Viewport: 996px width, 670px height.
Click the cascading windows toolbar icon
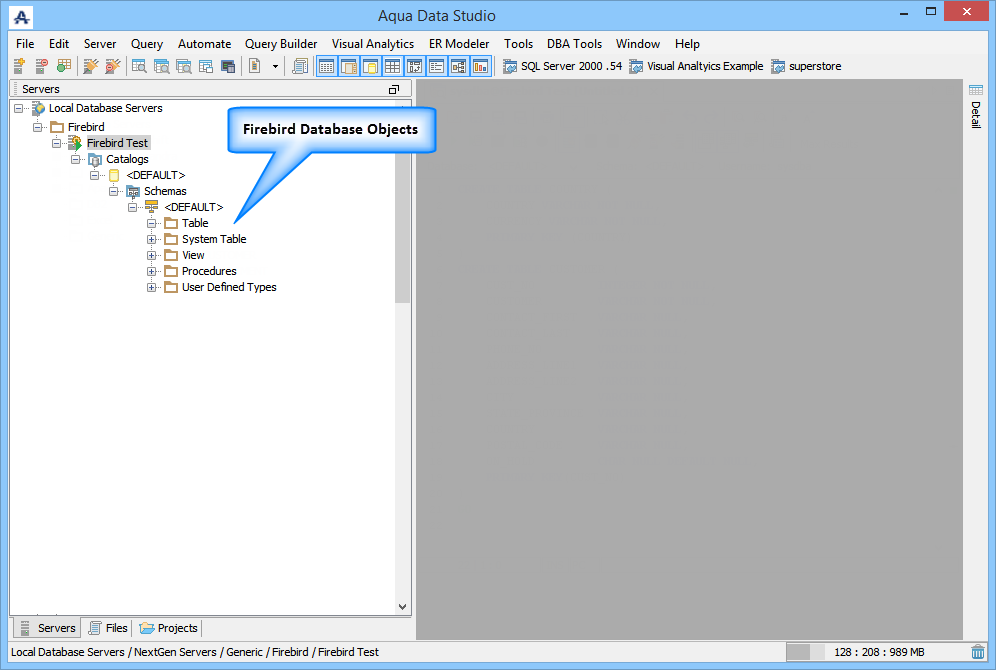pos(206,65)
